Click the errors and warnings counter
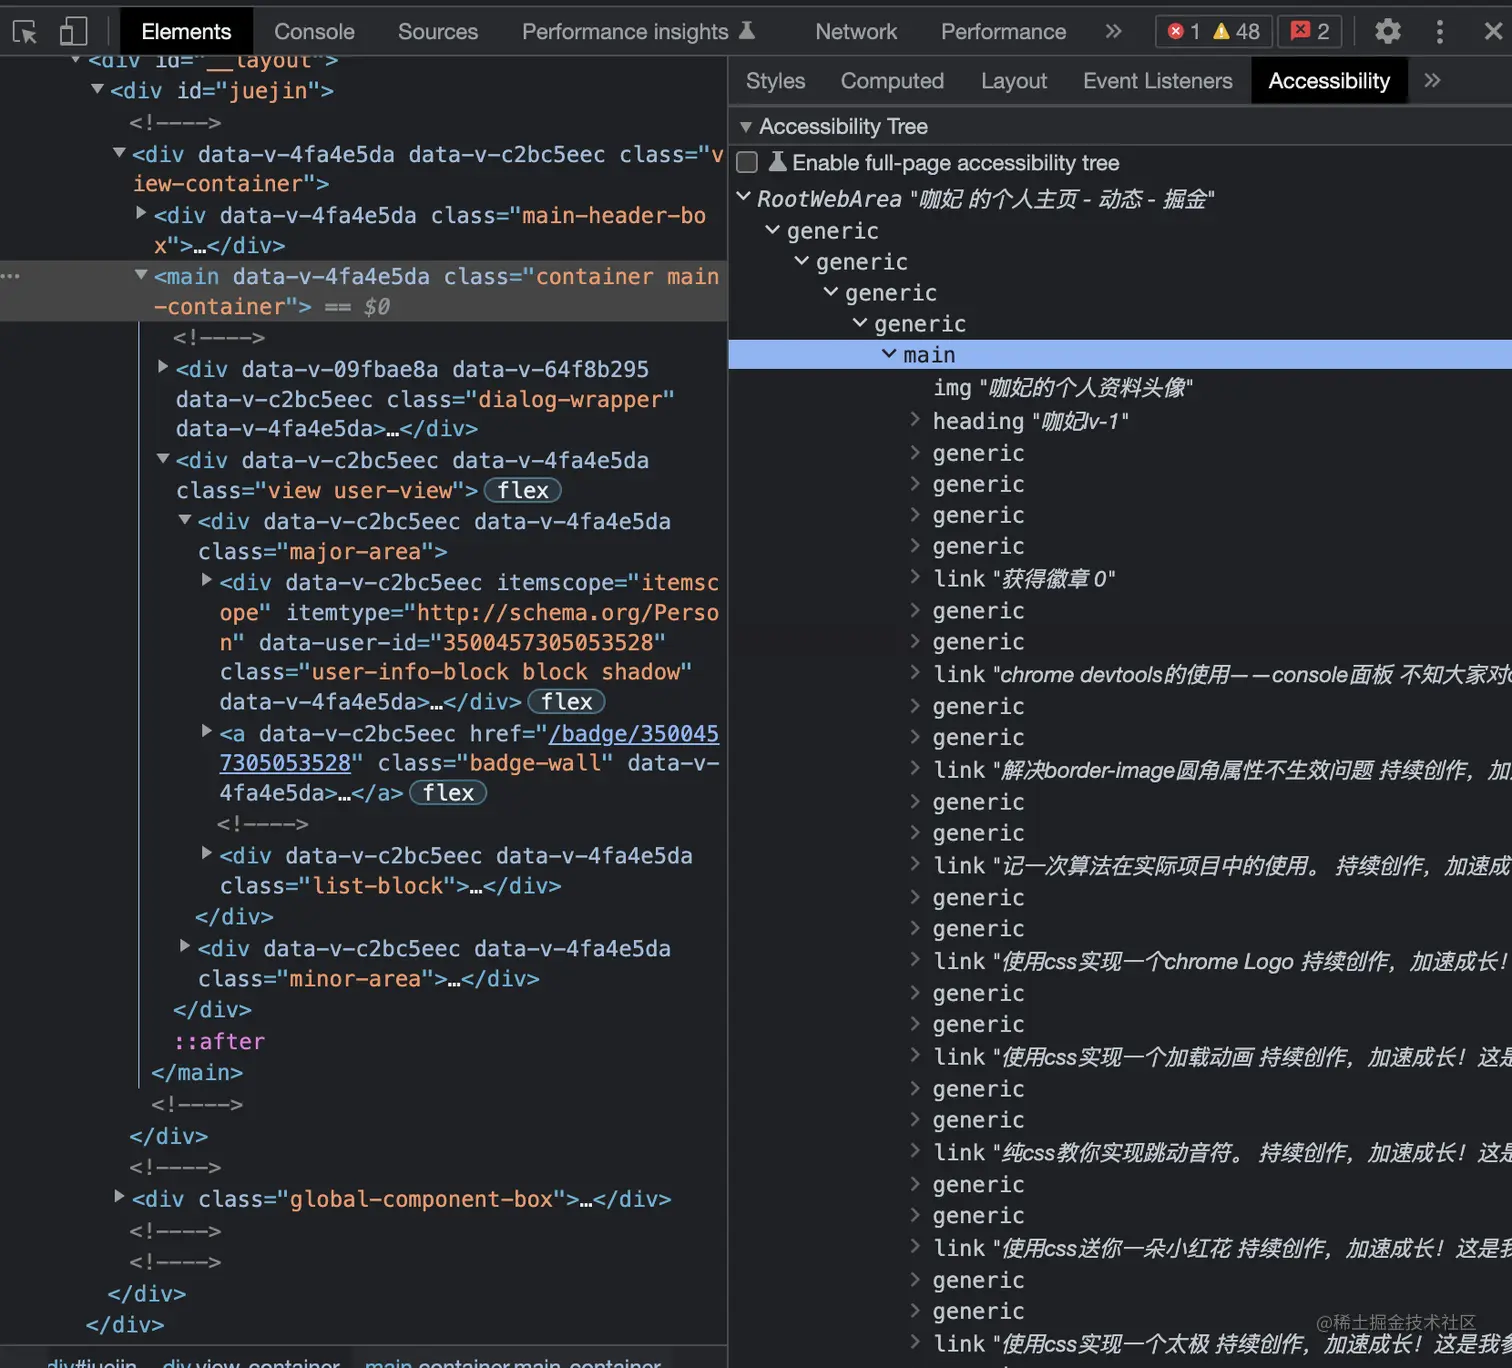This screenshot has height=1368, width=1512. click(1214, 31)
